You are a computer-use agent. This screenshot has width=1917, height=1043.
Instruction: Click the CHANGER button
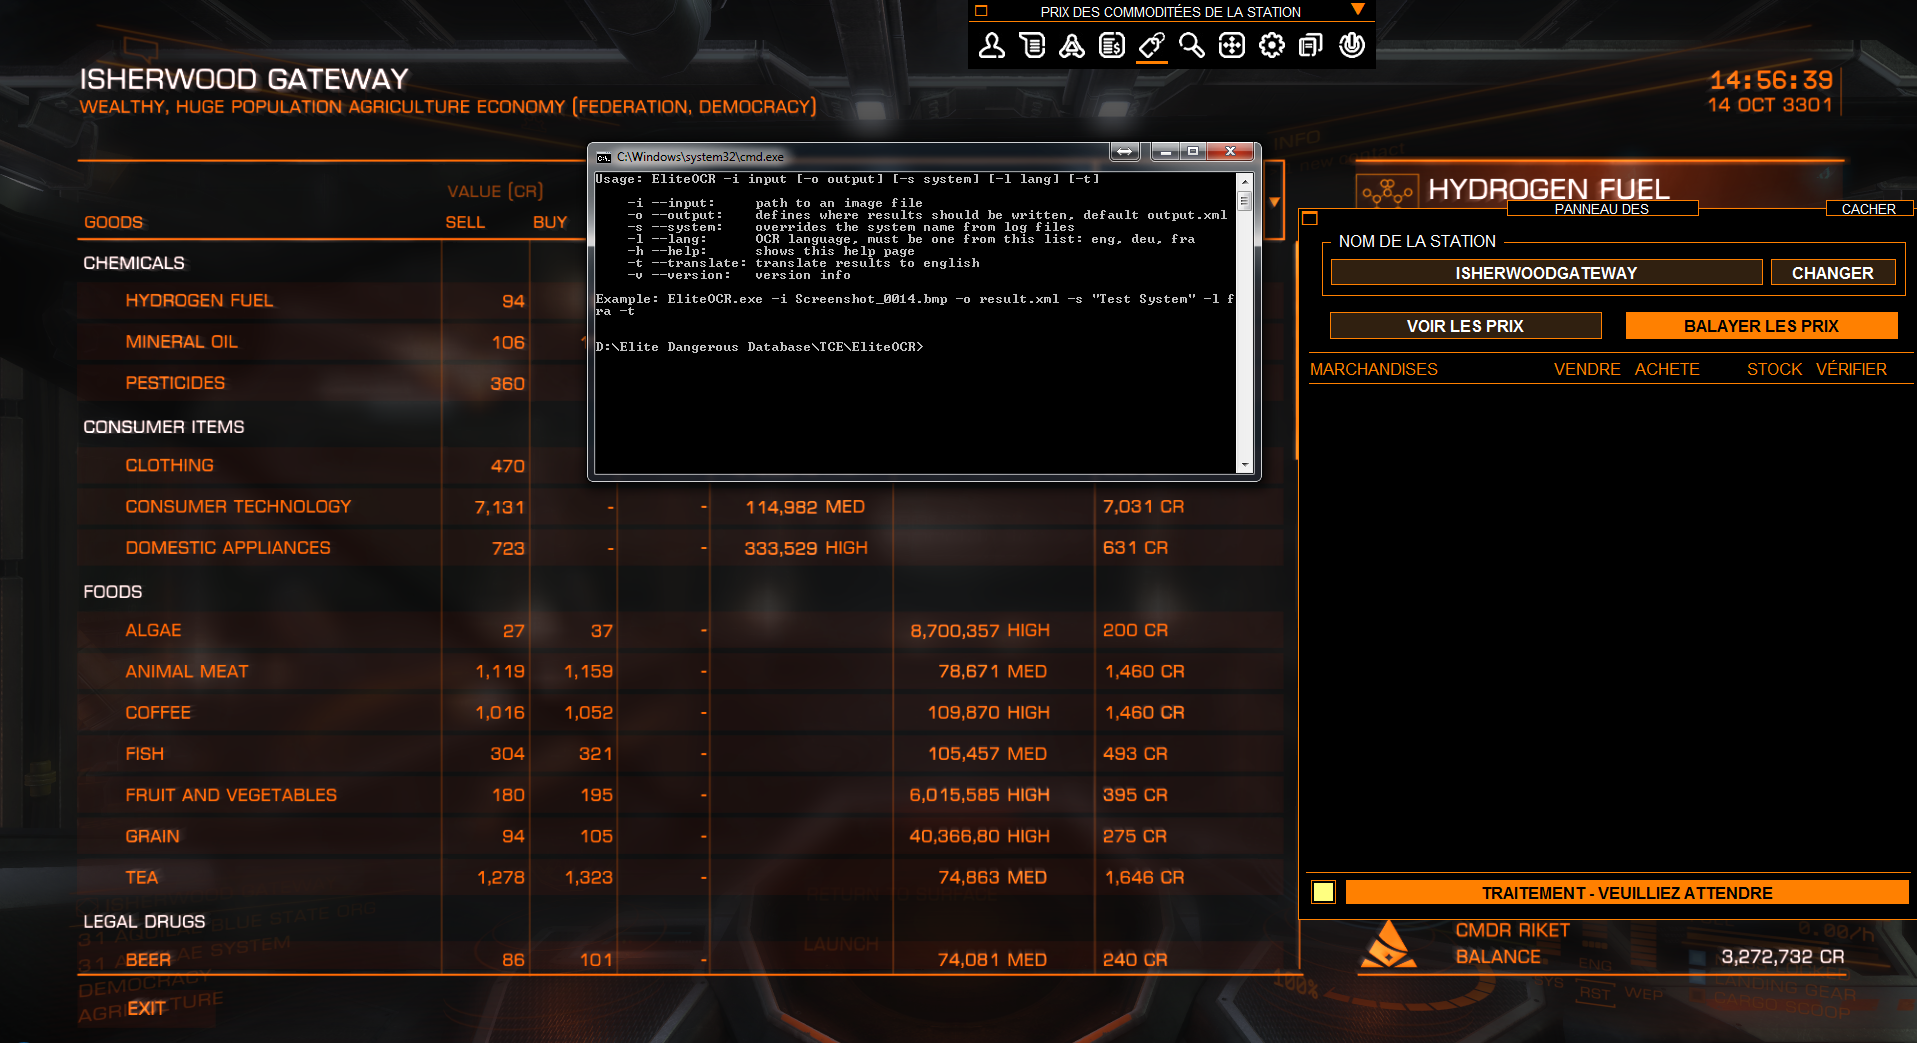1833,273
